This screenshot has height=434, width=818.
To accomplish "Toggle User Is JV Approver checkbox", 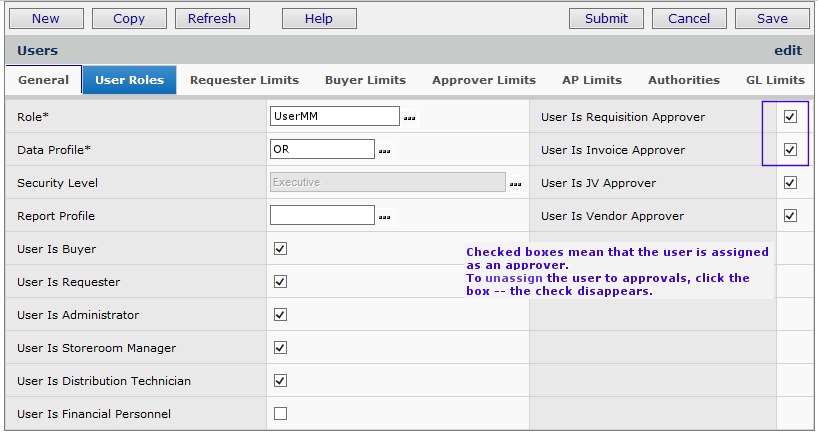I will [x=790, y=183].
